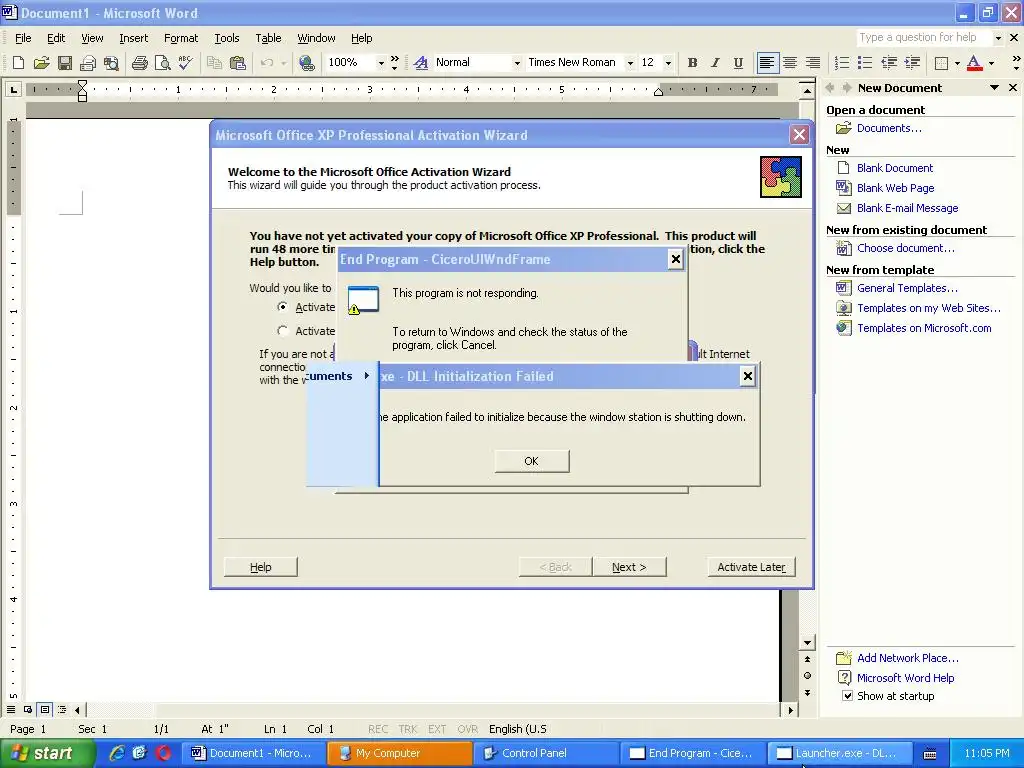Open the Edit menu

pyautogui.click(x=56, y=38)
